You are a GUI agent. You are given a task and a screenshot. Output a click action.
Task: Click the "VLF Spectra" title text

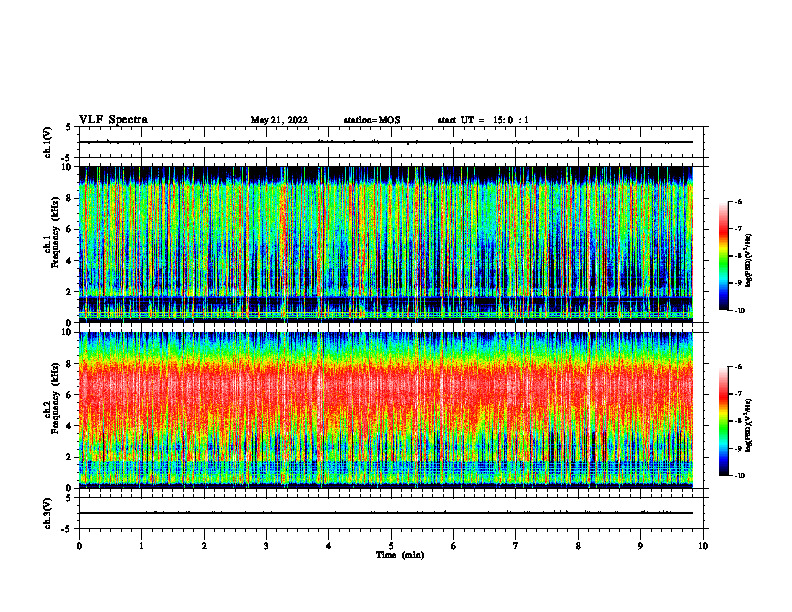113,120
